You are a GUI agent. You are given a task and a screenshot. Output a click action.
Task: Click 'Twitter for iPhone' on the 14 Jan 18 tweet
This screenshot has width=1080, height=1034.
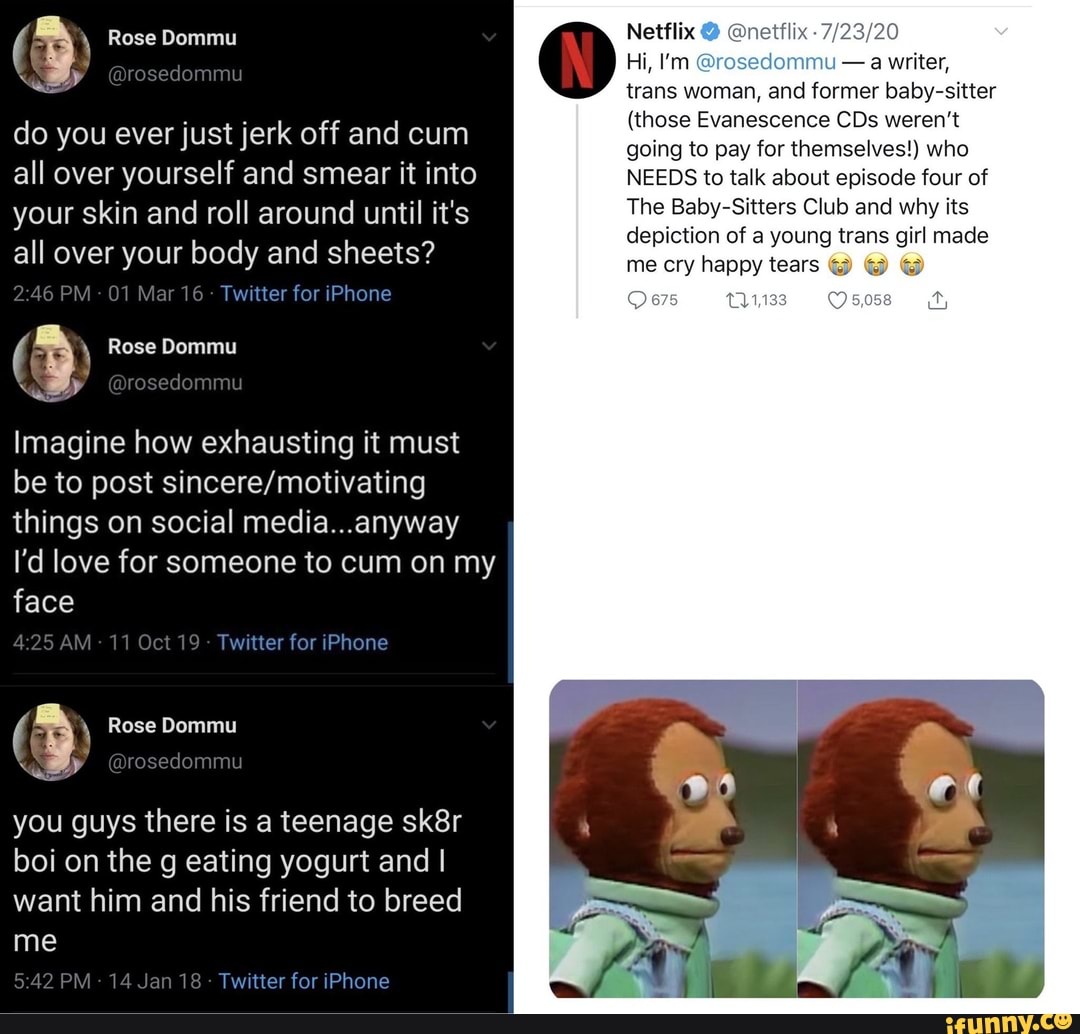pos(304,982)
